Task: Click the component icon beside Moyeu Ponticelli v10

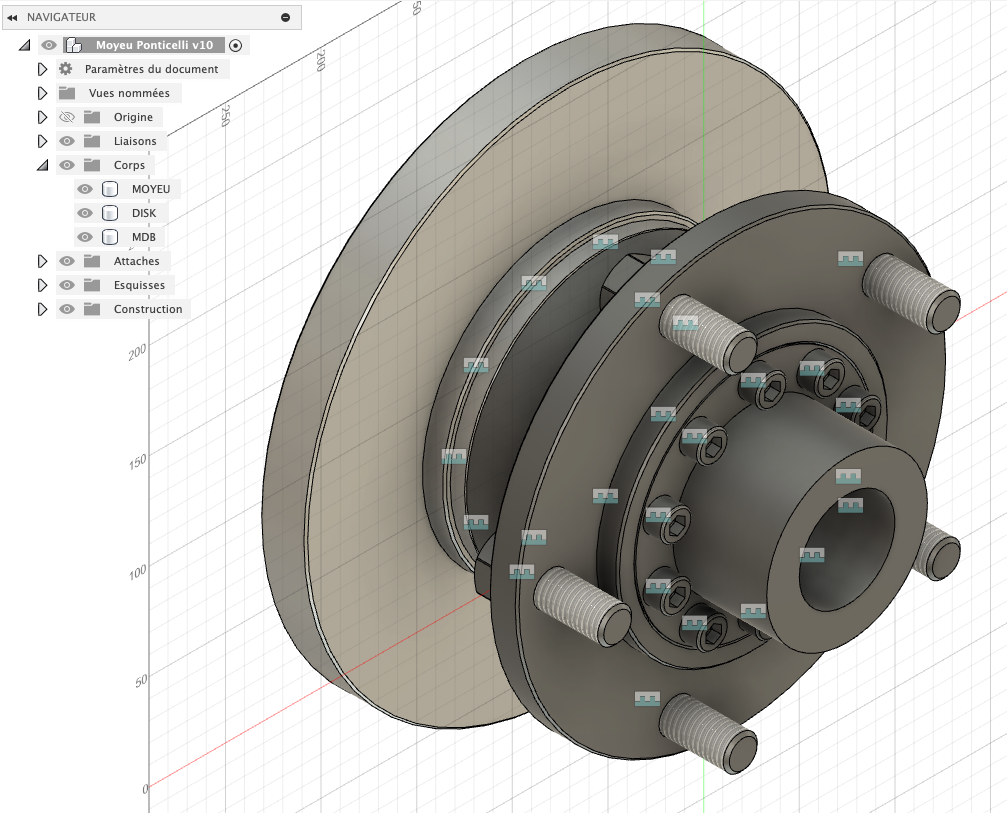Action: click(x=73, y=45)
